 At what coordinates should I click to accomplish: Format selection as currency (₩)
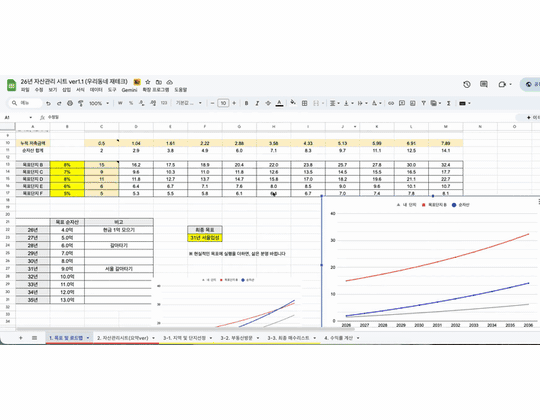coord(120,103)
